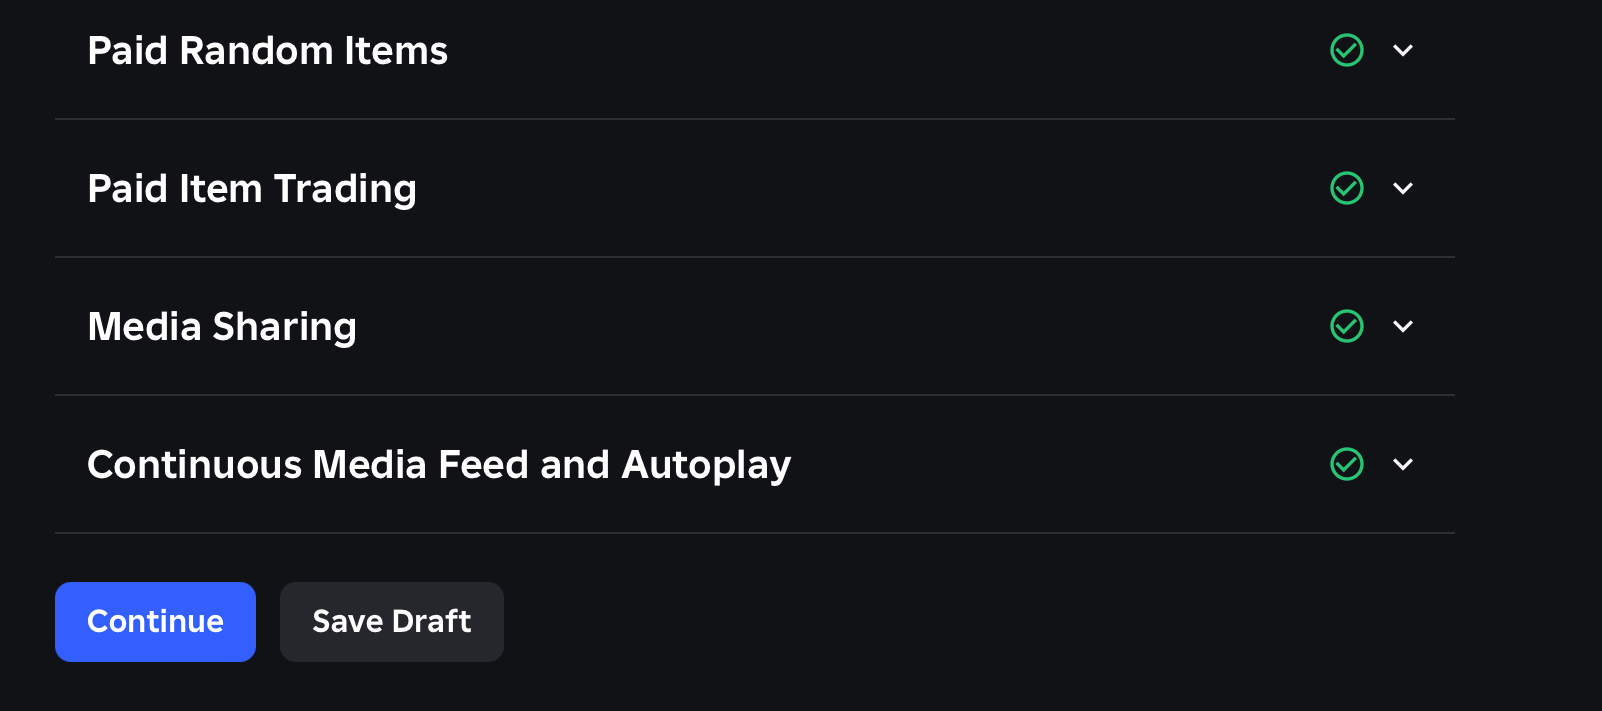Screen dimensions: 1602x711
Task: Click the green checkmark beside Paid Item Trading
Action: point(1347,188)
